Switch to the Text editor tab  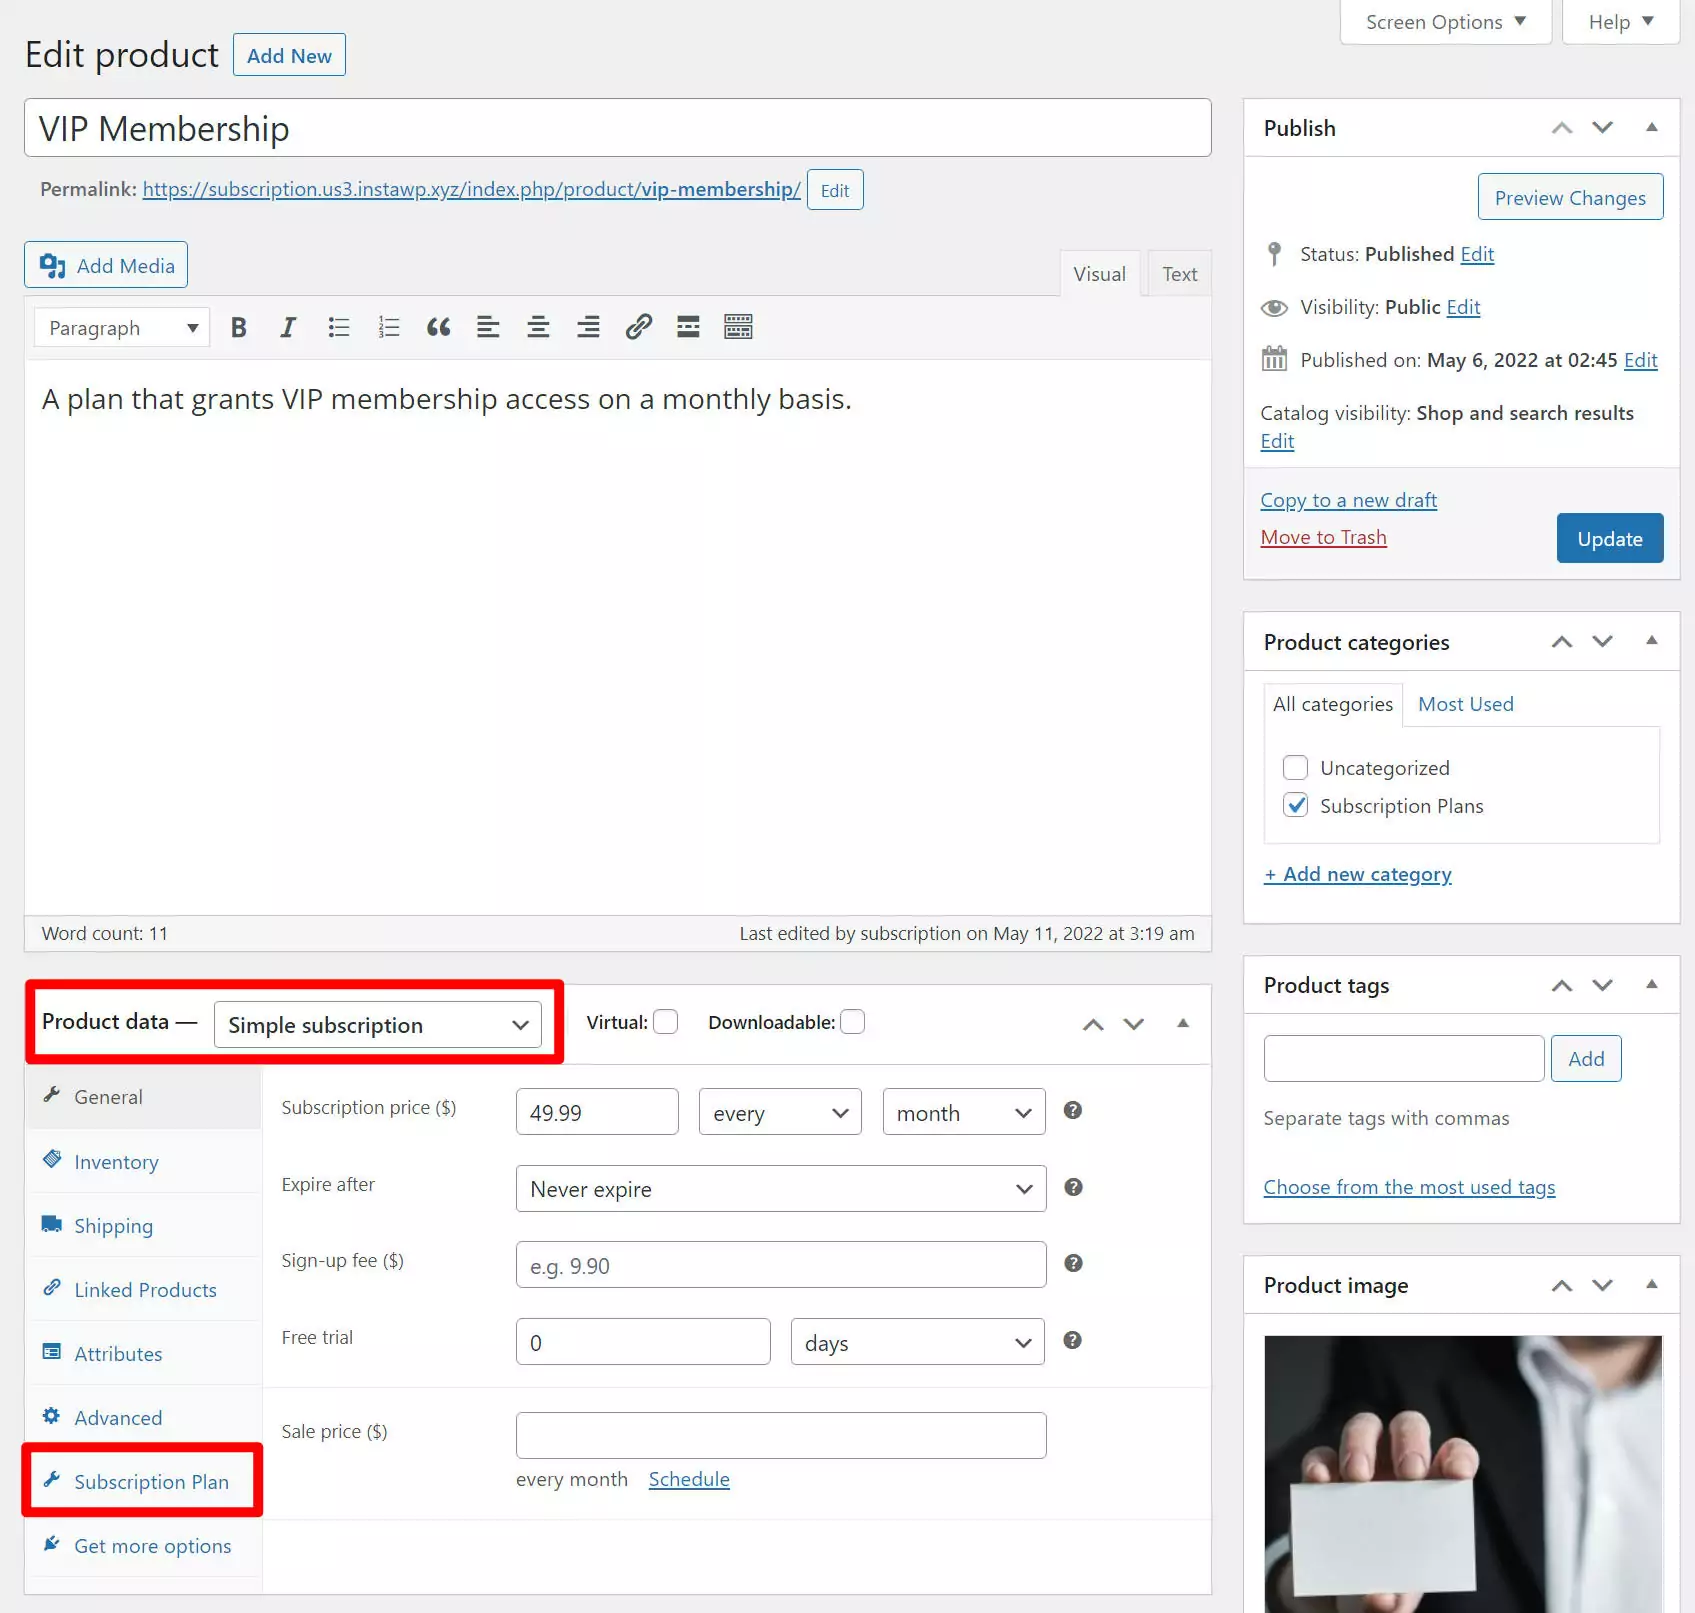click(x=1179, y=274)
